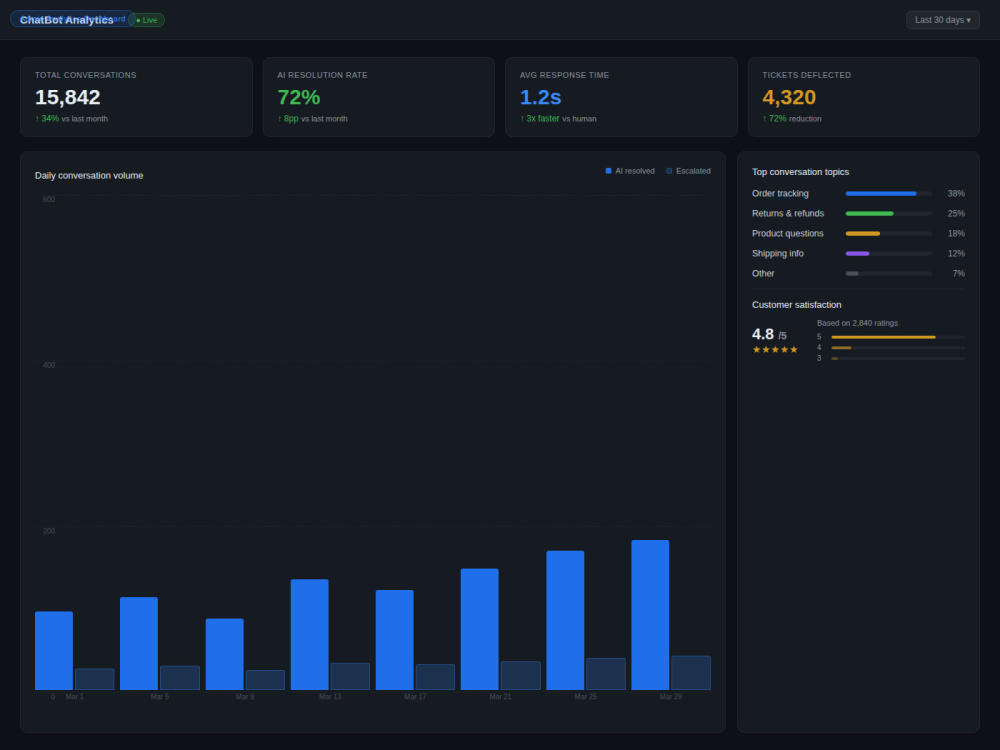Select the Order tracking topic label

click(x=780, y=193)
